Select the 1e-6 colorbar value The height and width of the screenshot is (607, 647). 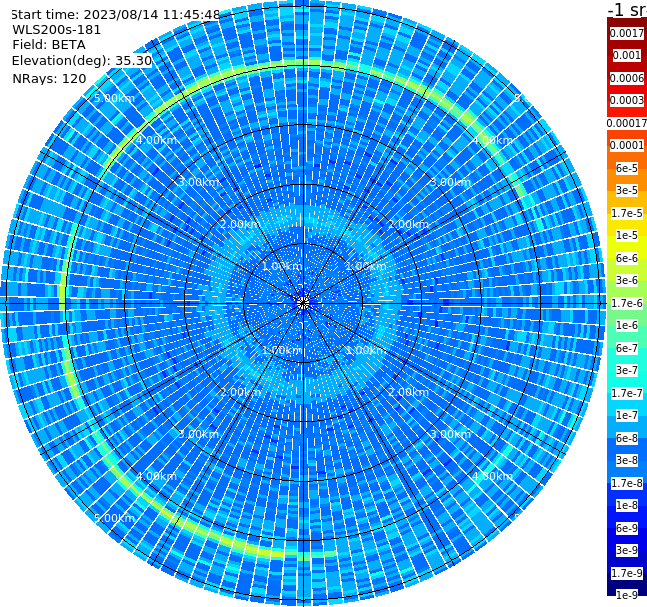click(x=627, y=325)
